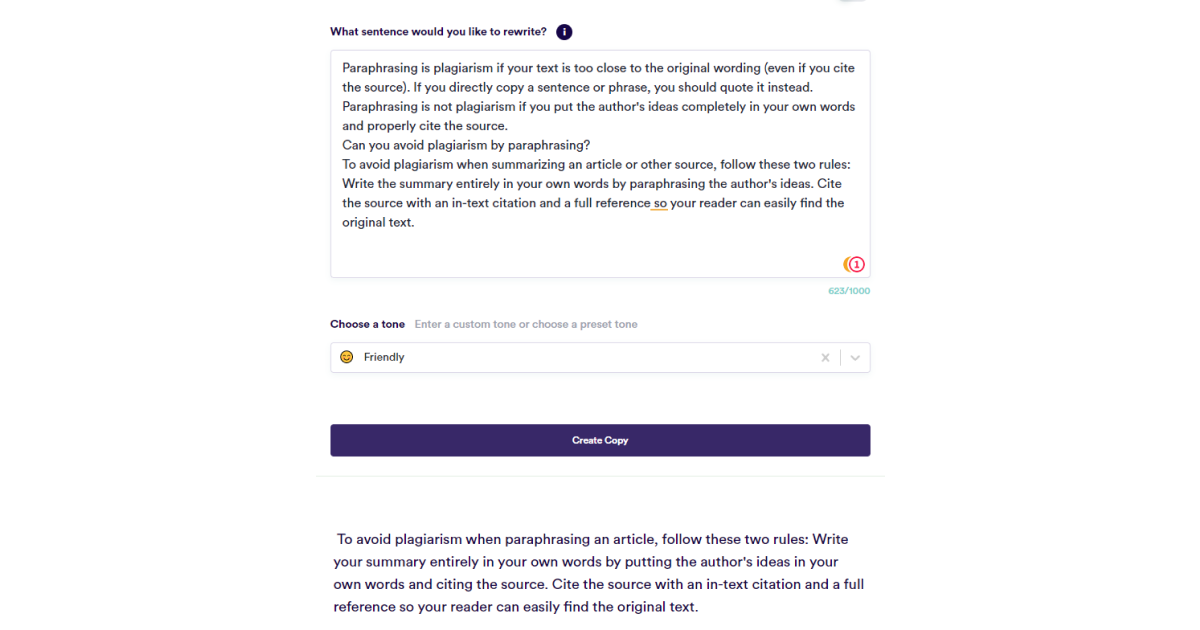The image size is (1200, 630).
Task: Click the info icon beside the rewrite question
Action: [x=564, y=32]
